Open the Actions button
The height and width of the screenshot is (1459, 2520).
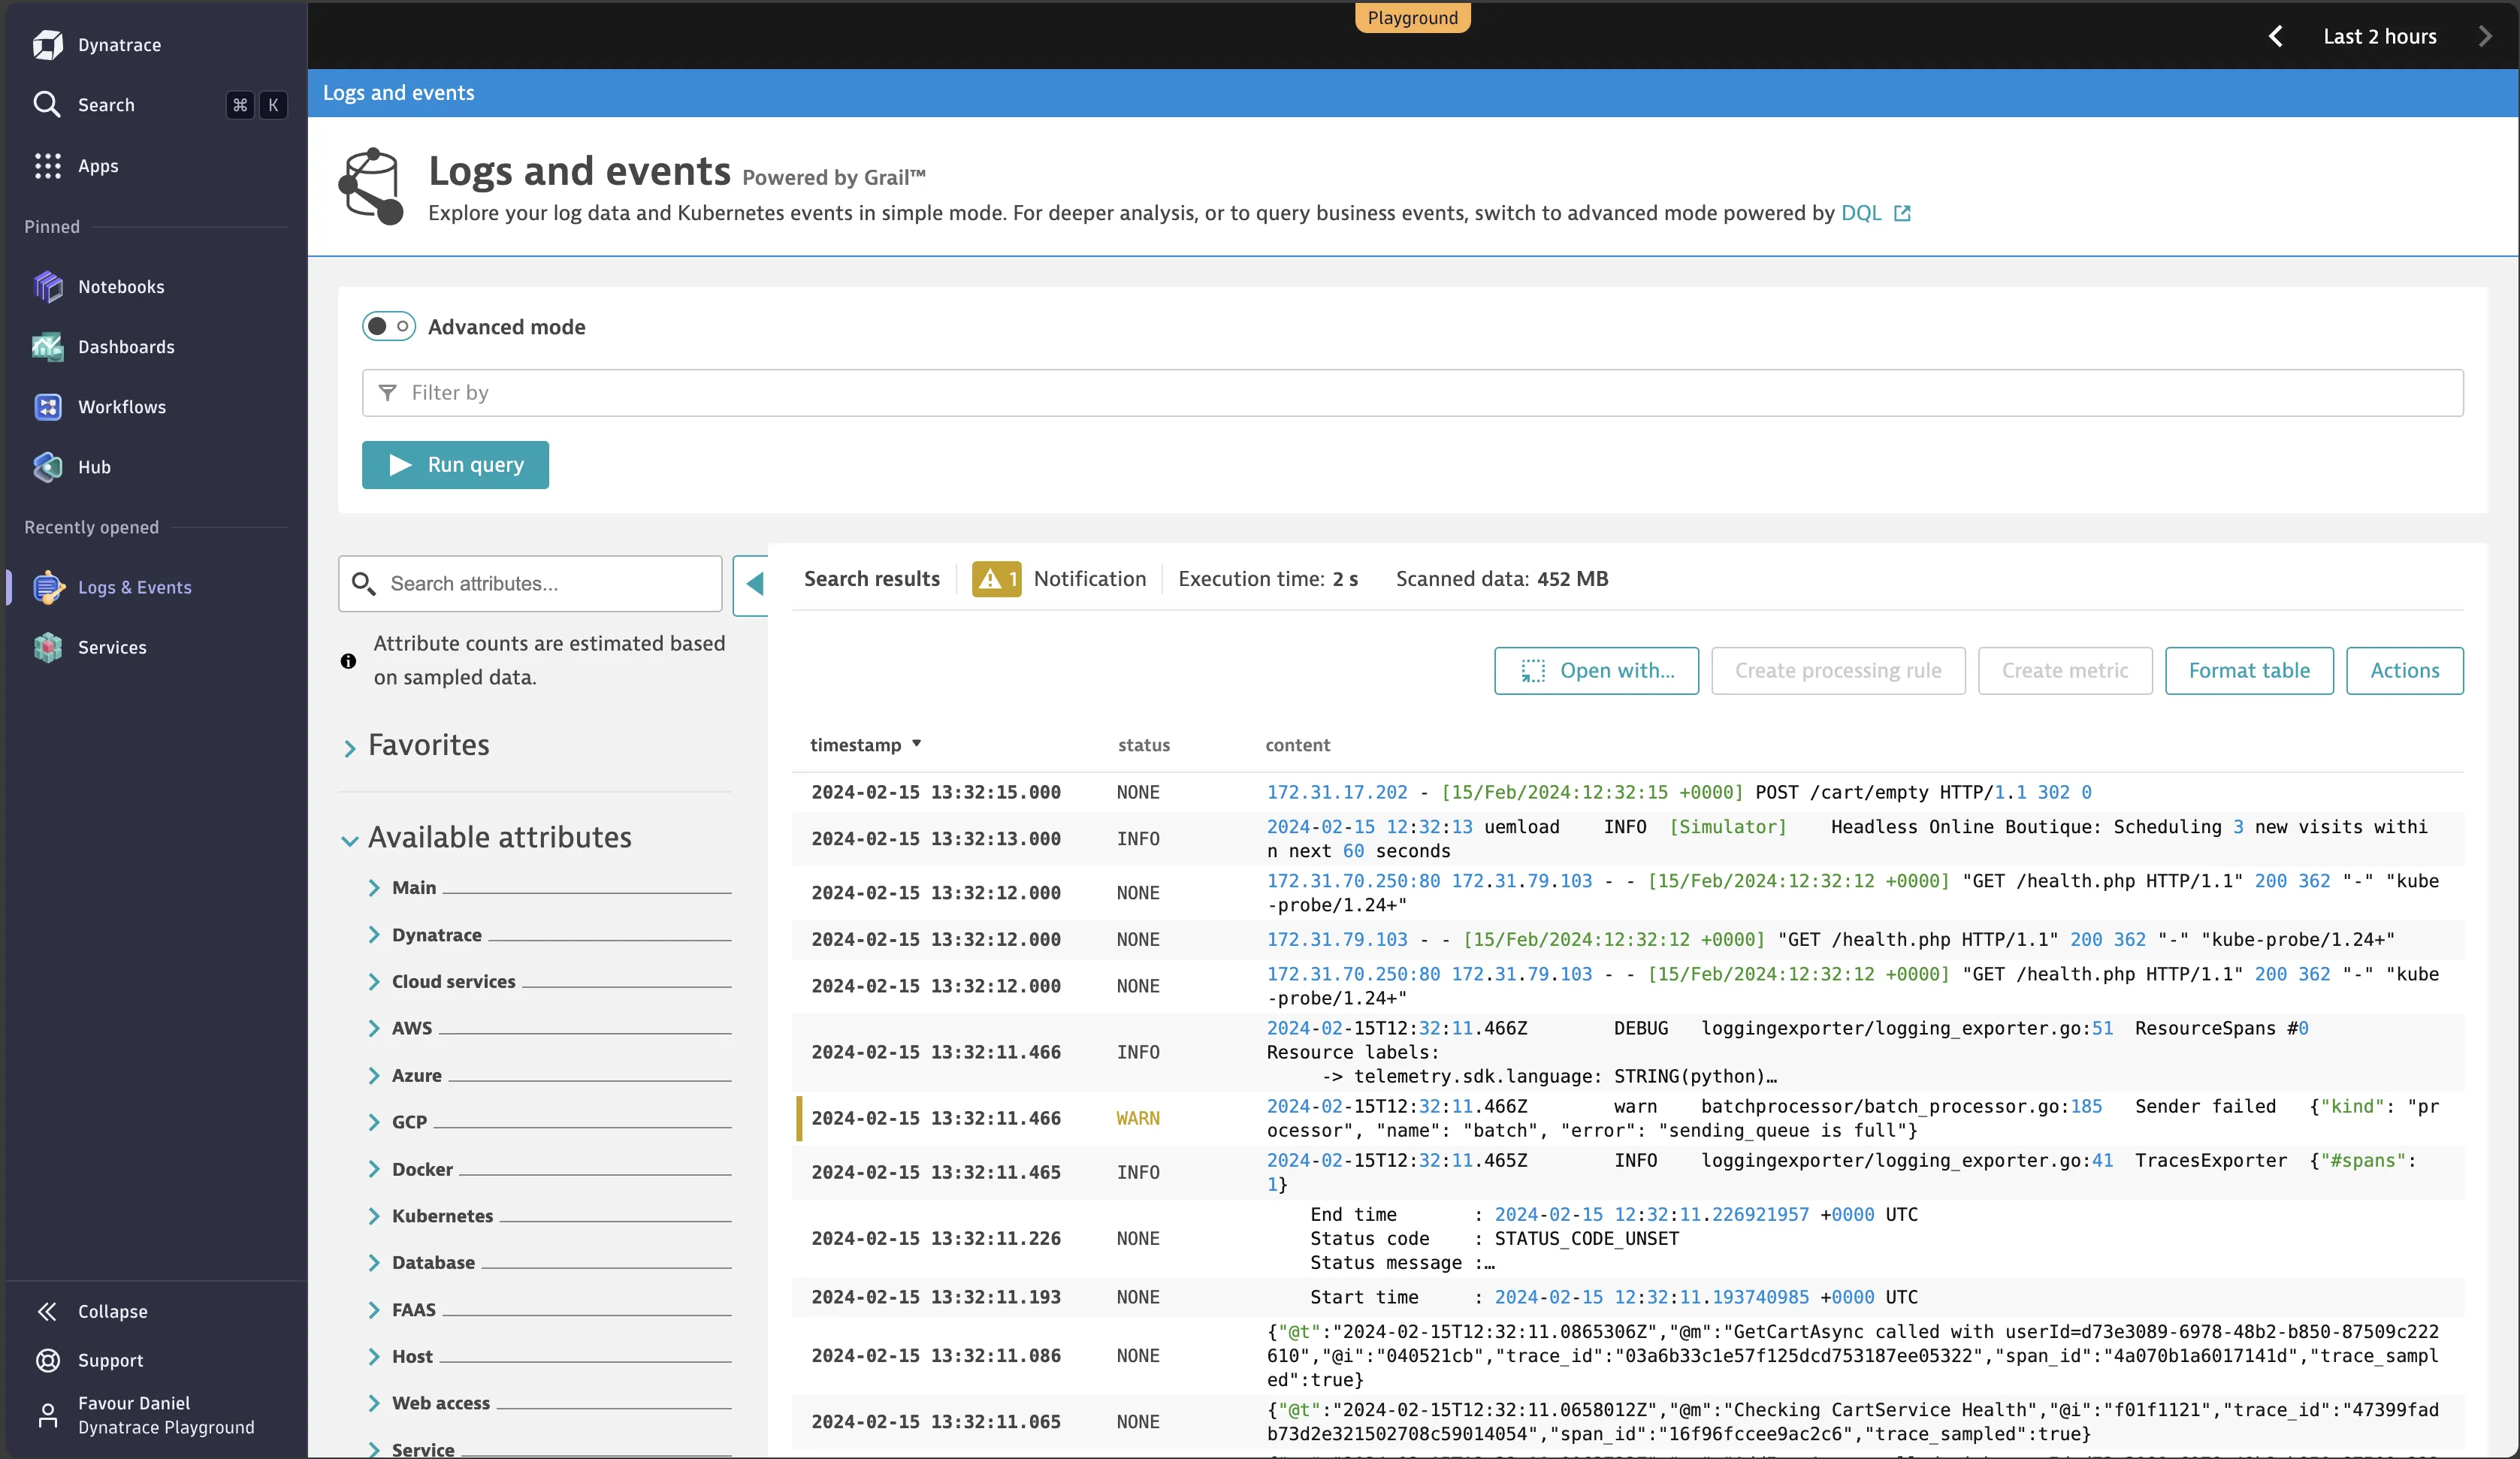2405,671
